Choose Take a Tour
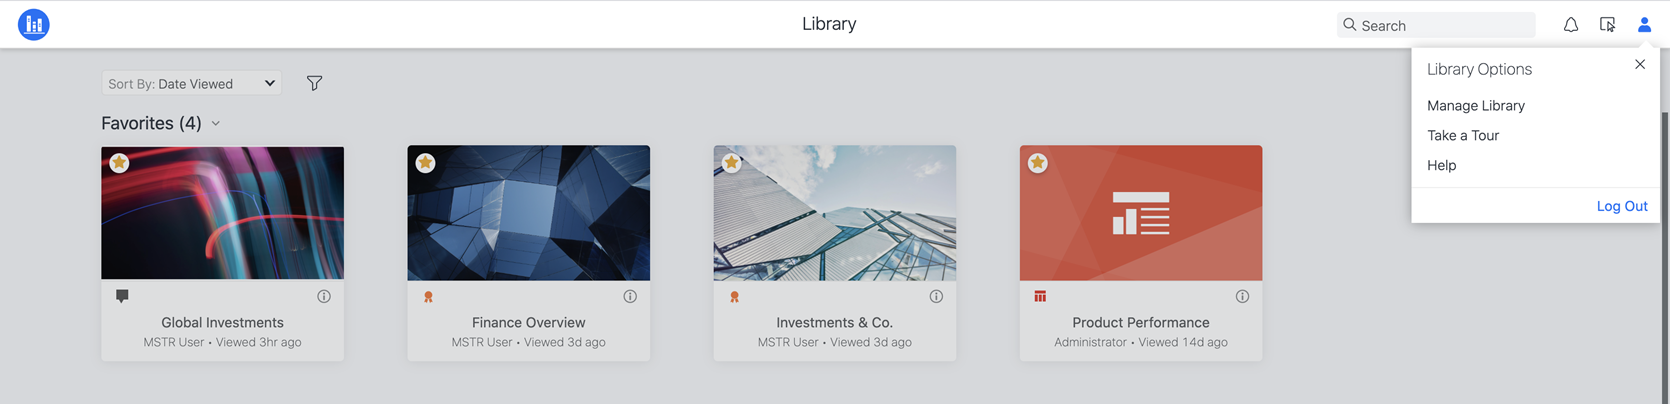The width and height of the screenshot is (1670, 404). [1462, 135]
